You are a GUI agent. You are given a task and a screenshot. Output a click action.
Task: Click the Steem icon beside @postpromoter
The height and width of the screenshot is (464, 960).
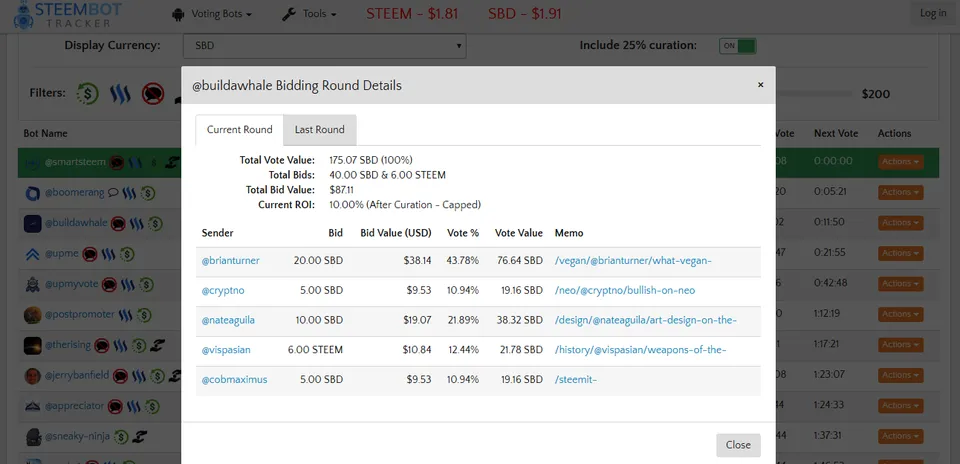tap(126, 315)
